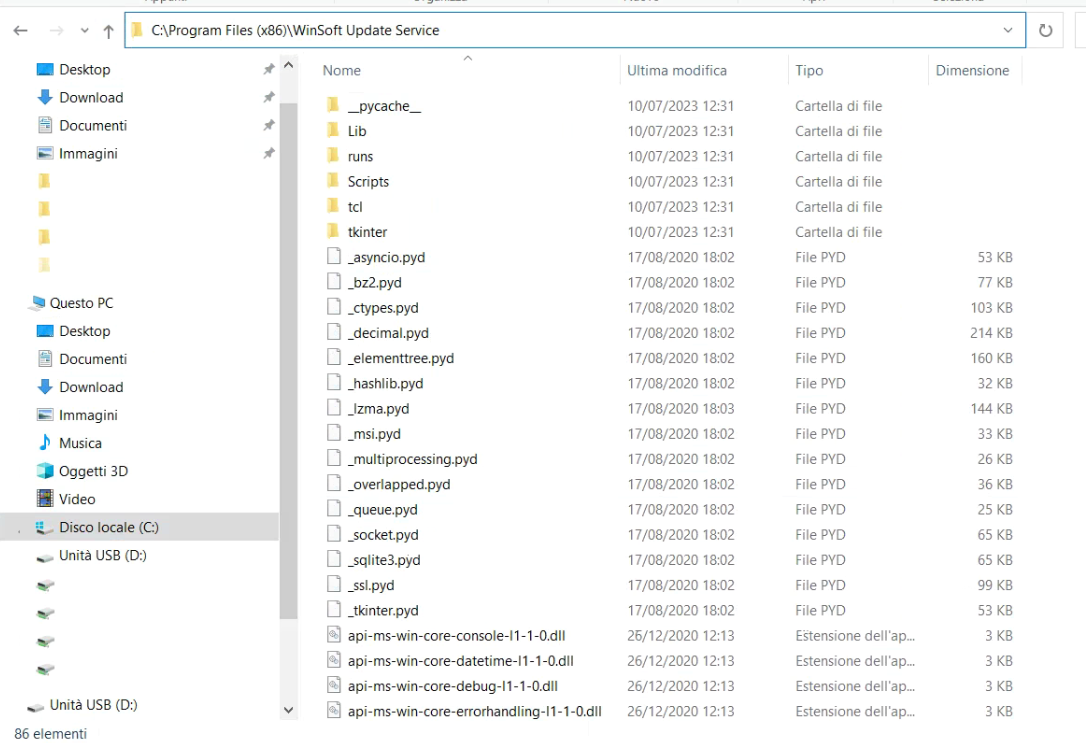
Task: Click the 214 KB size cell
Action: [x=991, y=333]
